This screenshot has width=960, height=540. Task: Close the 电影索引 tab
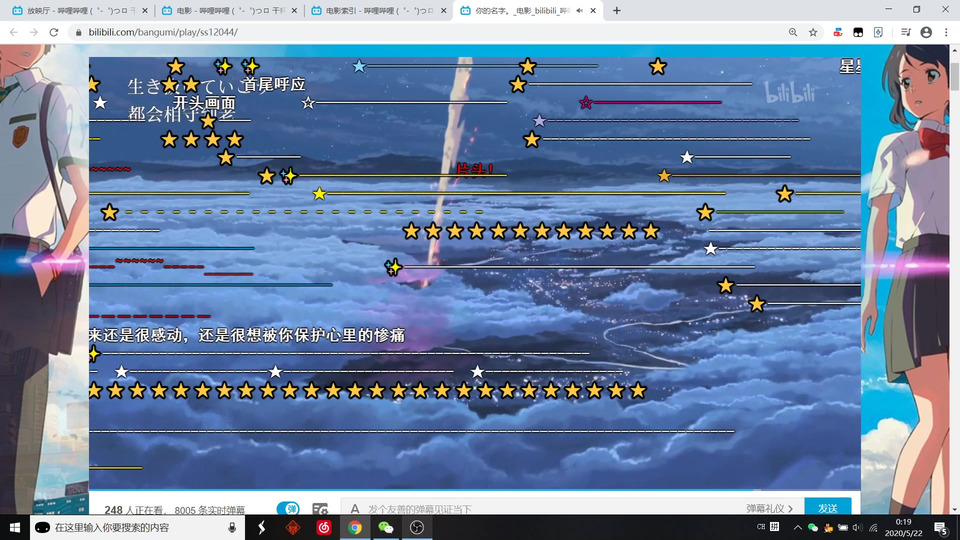[444, 10]
